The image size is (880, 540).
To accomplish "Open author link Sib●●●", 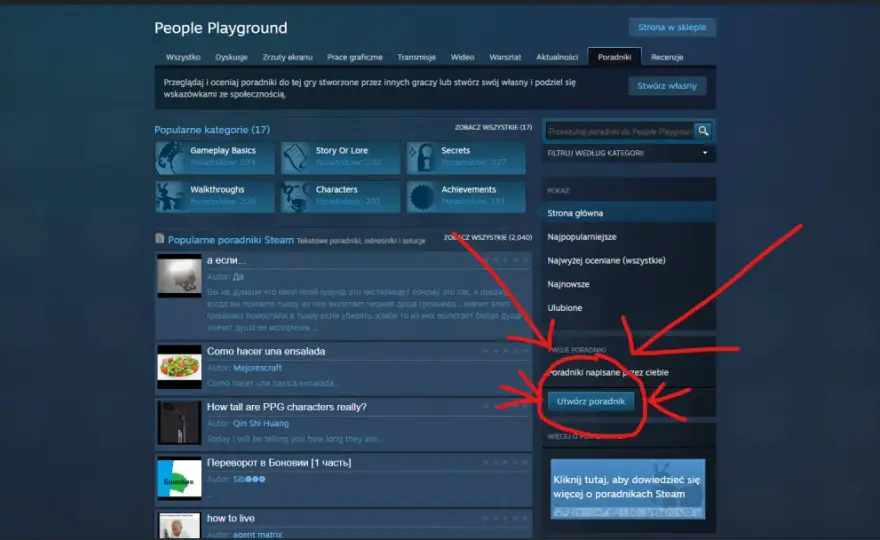I will tap(249, 479).
